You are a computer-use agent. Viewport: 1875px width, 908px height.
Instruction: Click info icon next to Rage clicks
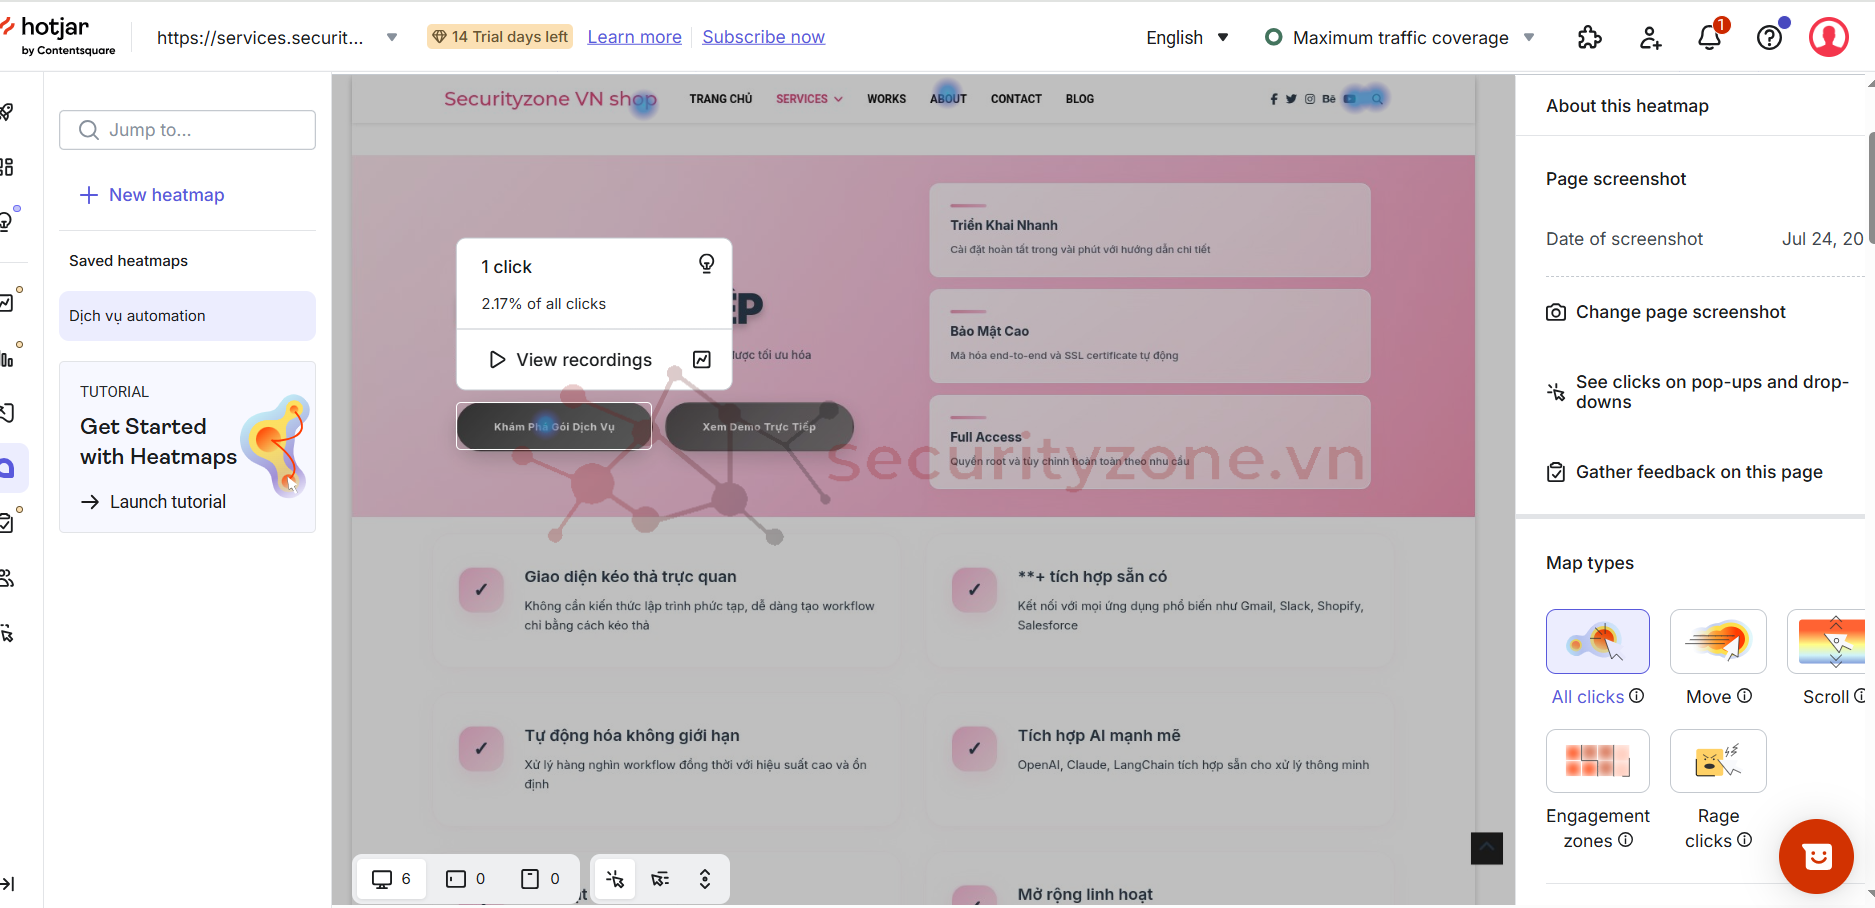1744,840
